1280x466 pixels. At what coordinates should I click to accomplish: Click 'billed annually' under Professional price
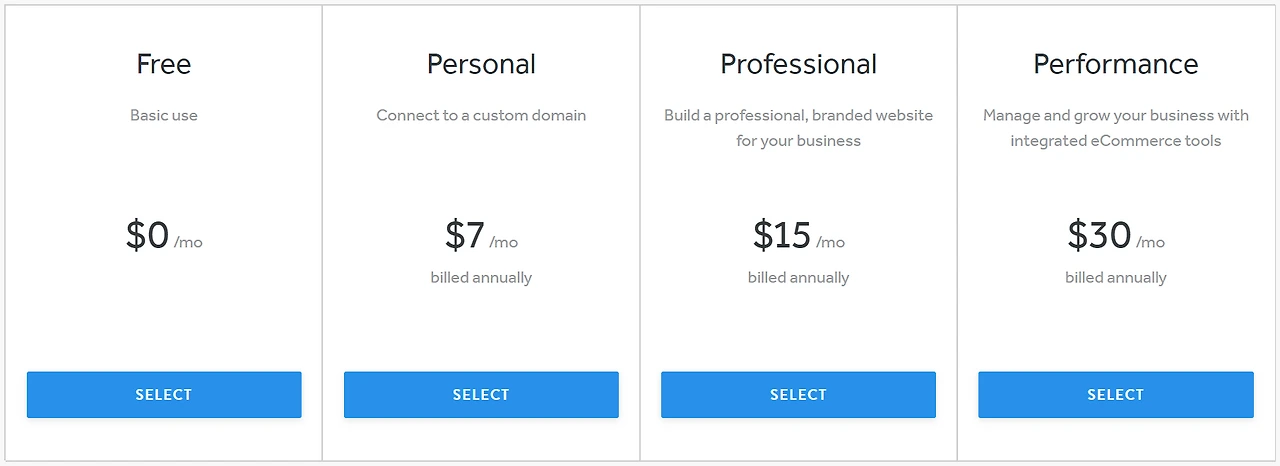tap(798, 278)
